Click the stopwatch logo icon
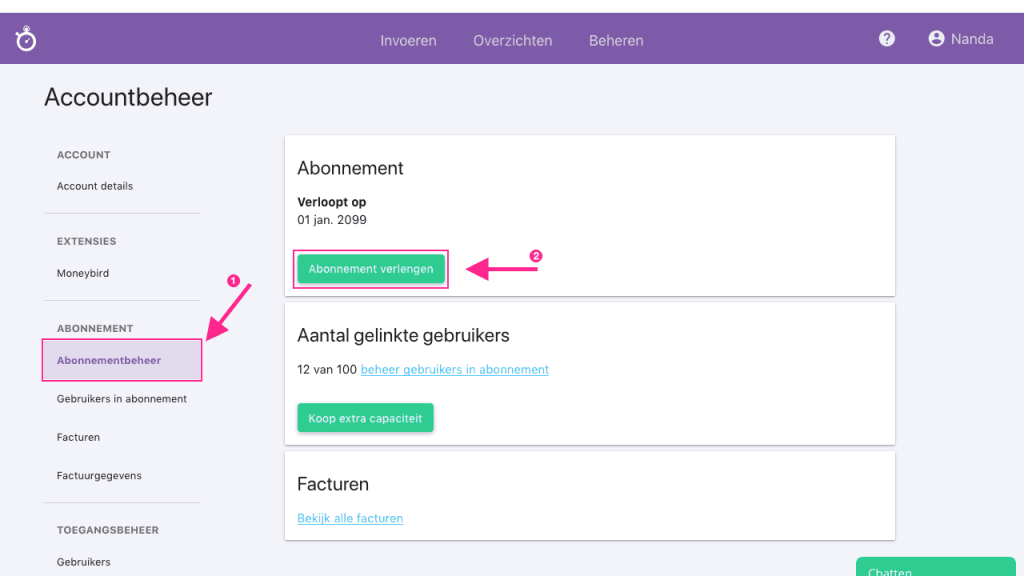 click(x=25, y=39)
